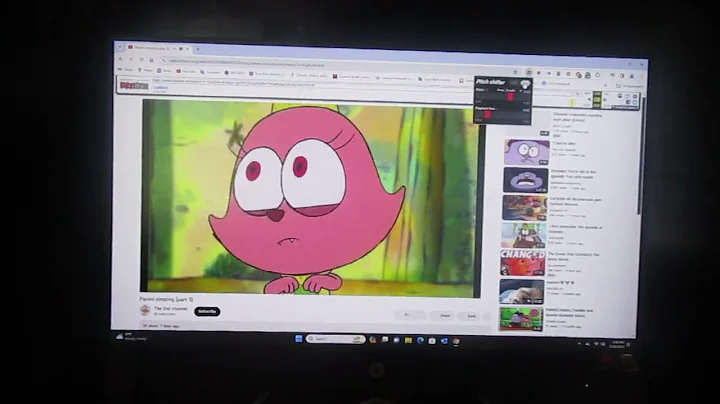Screen dimensions: 720x404
Task: Click the active Parent simping browser tab
Action: pyautogui.click(x=158, y=48)
